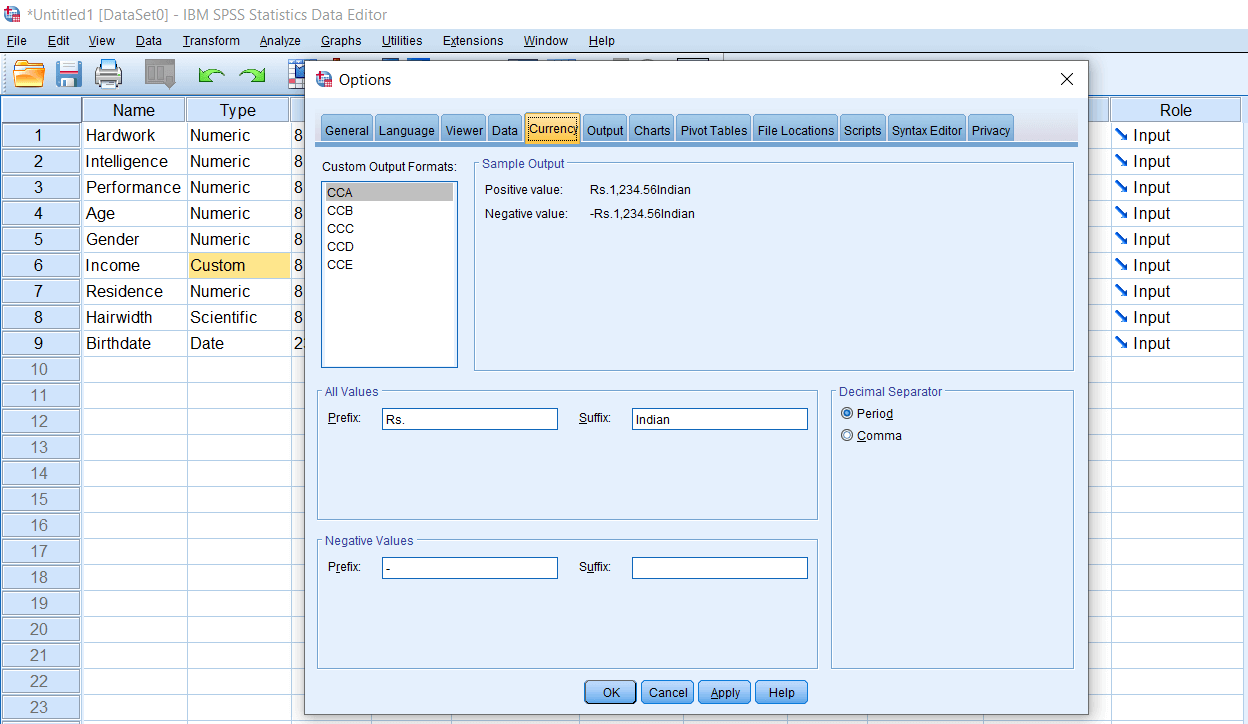Click the OK button
This screenshot has width=1248, height=724.
(611, 692)
